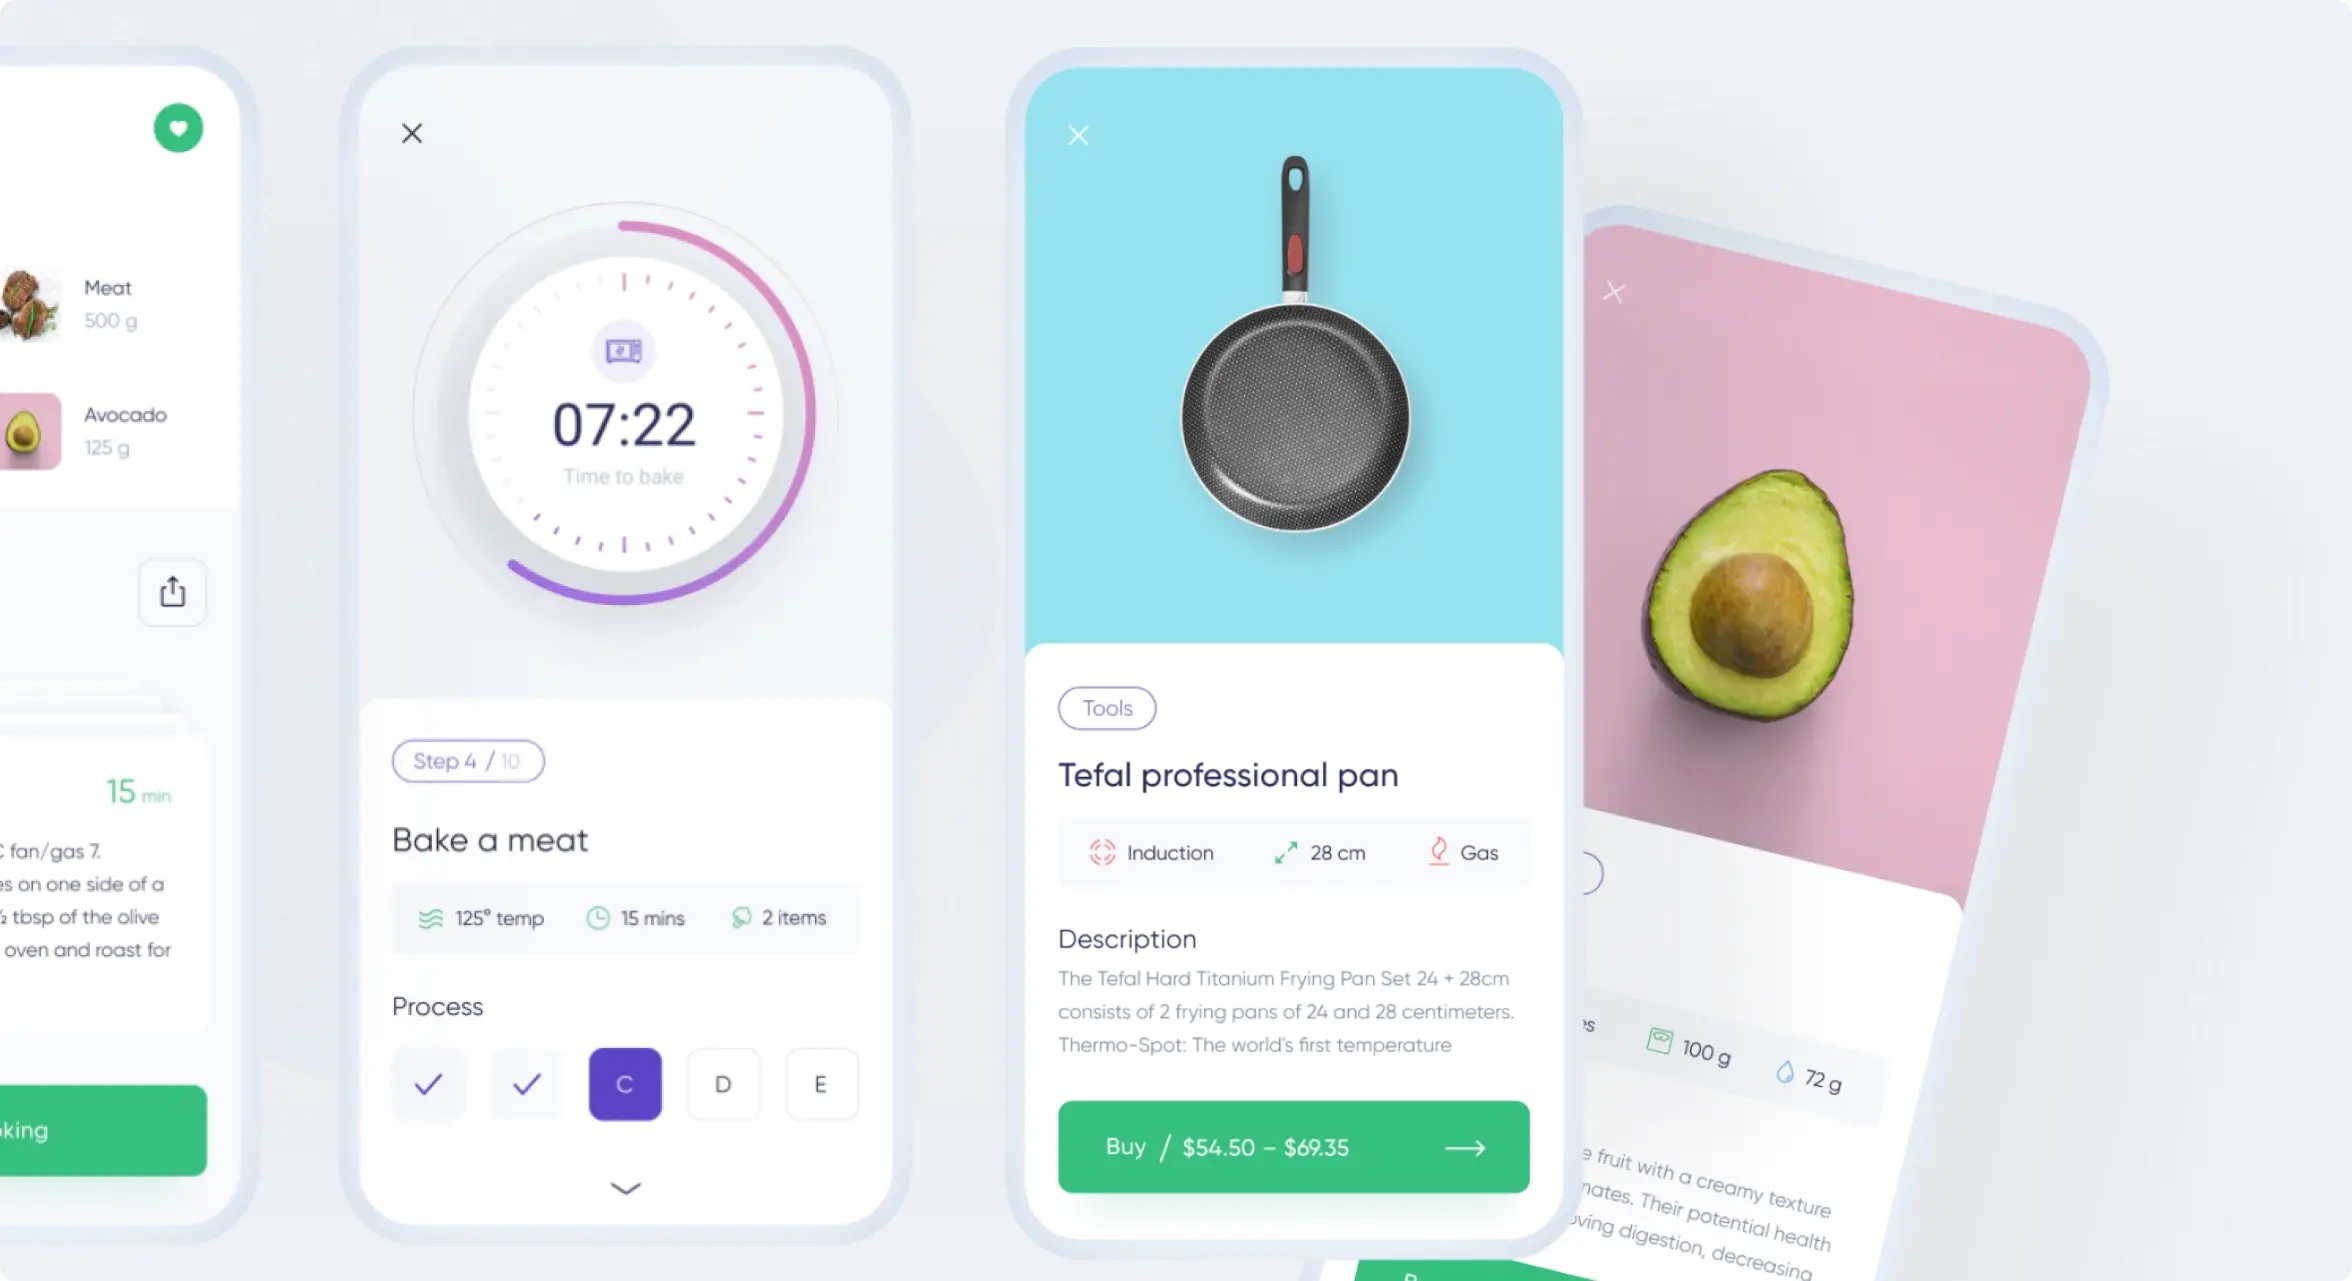Select step C in the process indicator

(x=625, y=1084)
